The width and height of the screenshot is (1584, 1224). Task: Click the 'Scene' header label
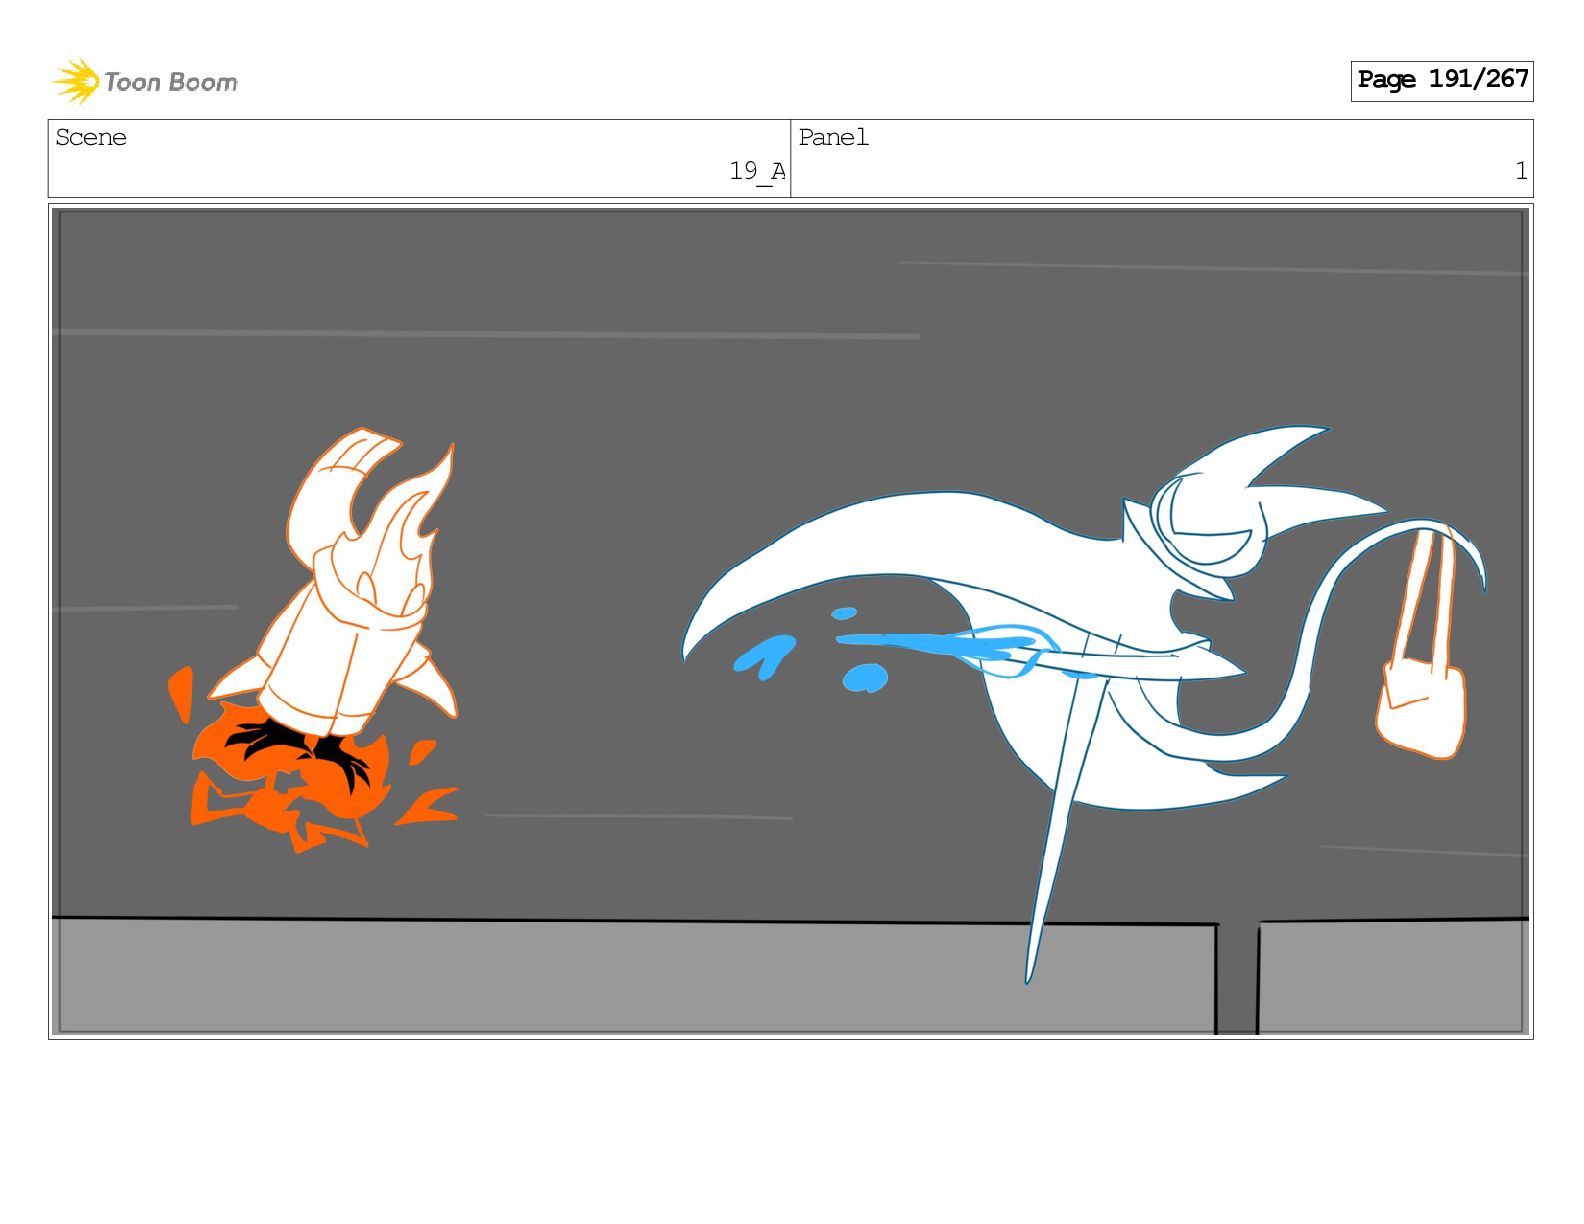(91, 137)
